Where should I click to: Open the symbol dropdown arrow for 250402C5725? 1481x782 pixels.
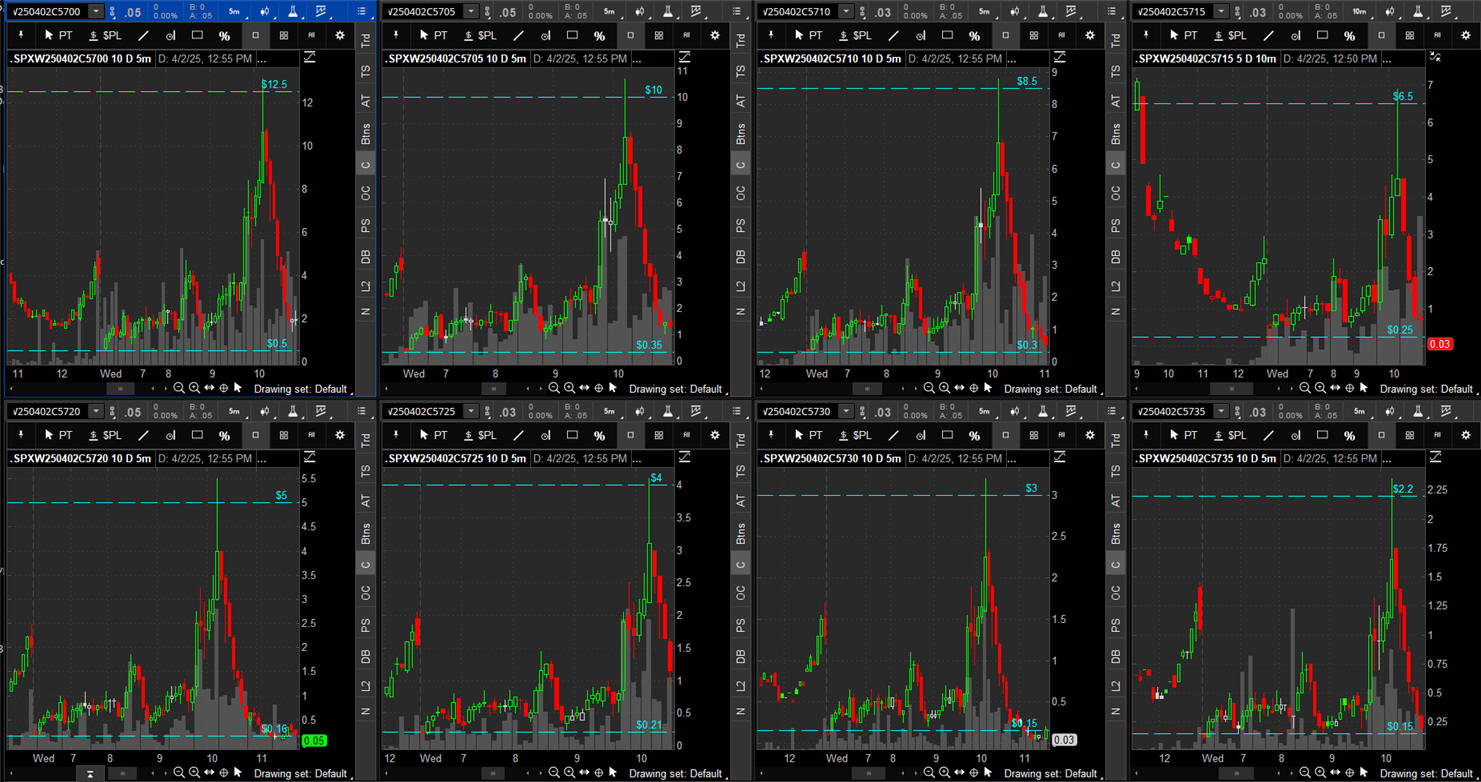pyautogui.click(x=471, y=411)
